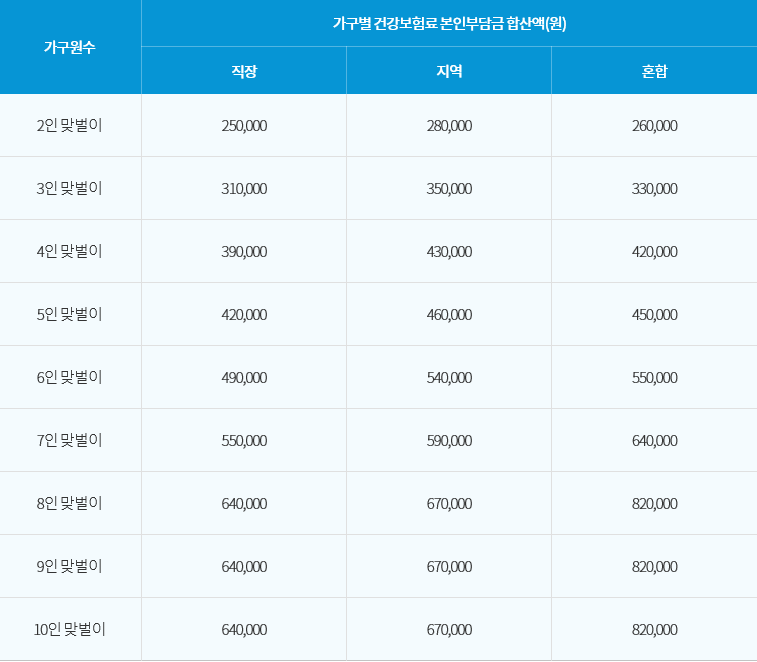Click 330,000 in the 3인 맞벌이 row
The width and height of the screenshot is (757, 662).
[655, 188]
